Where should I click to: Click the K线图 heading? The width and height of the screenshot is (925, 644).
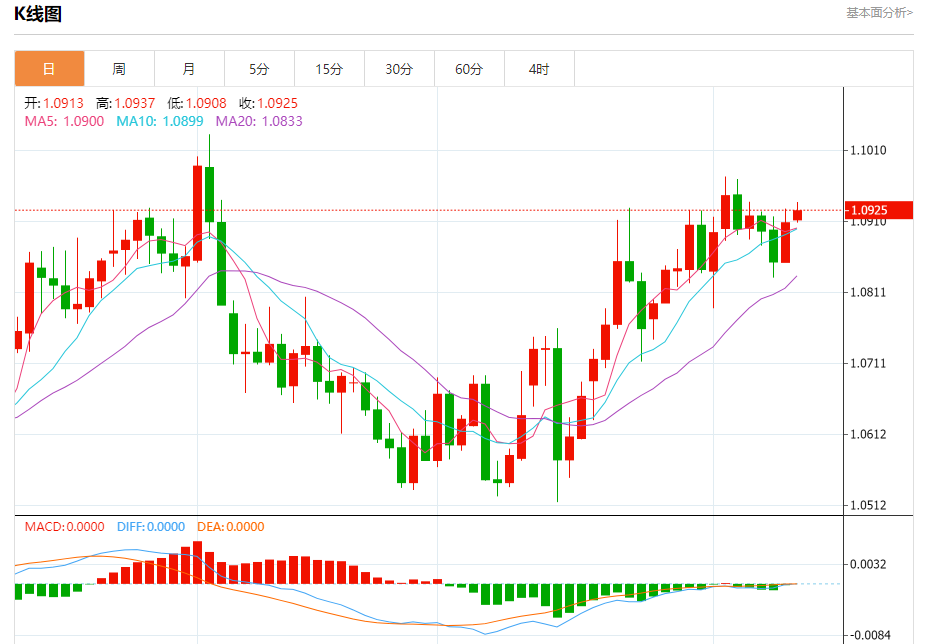point(38,14)
